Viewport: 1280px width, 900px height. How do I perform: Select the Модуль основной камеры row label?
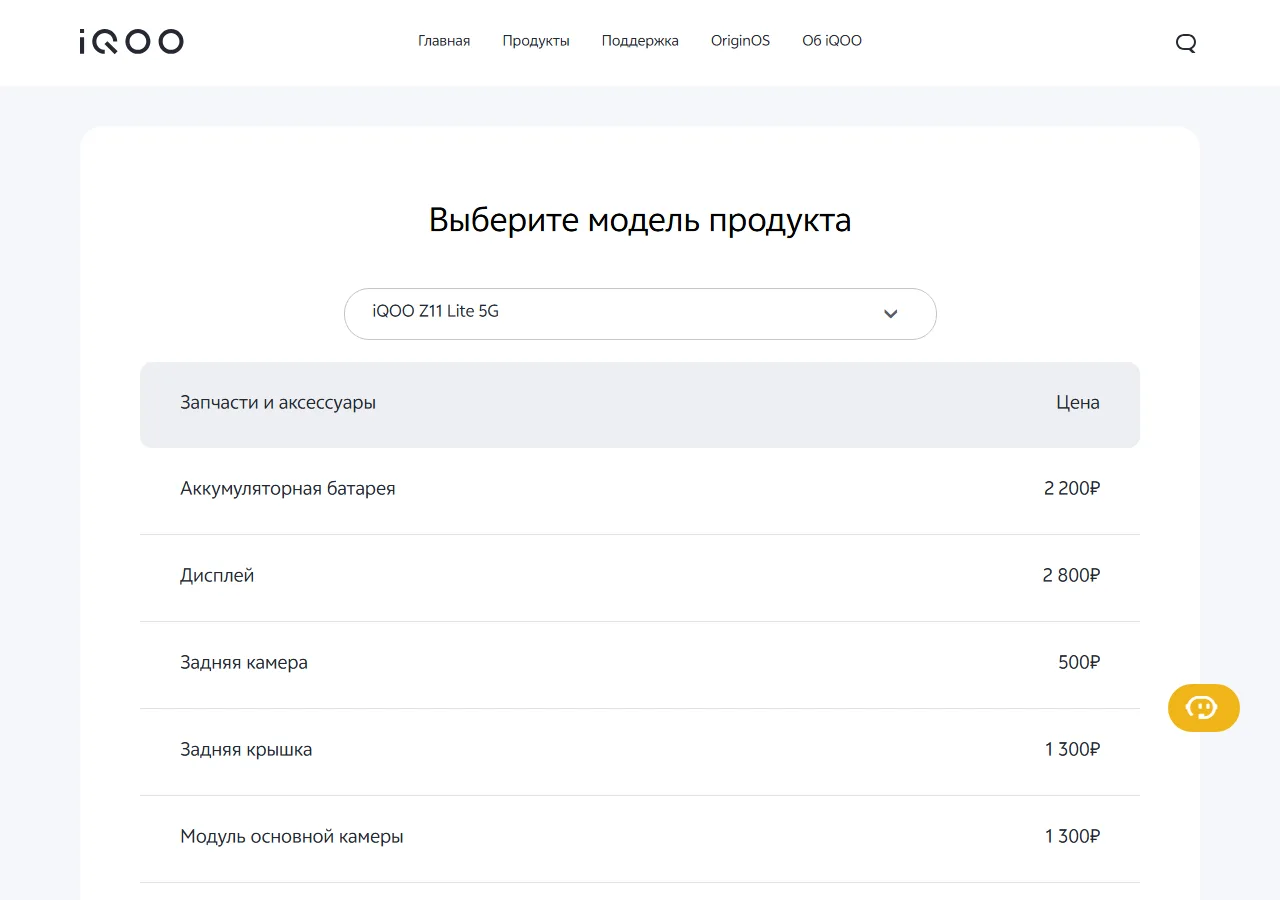[x=292, y=837]
